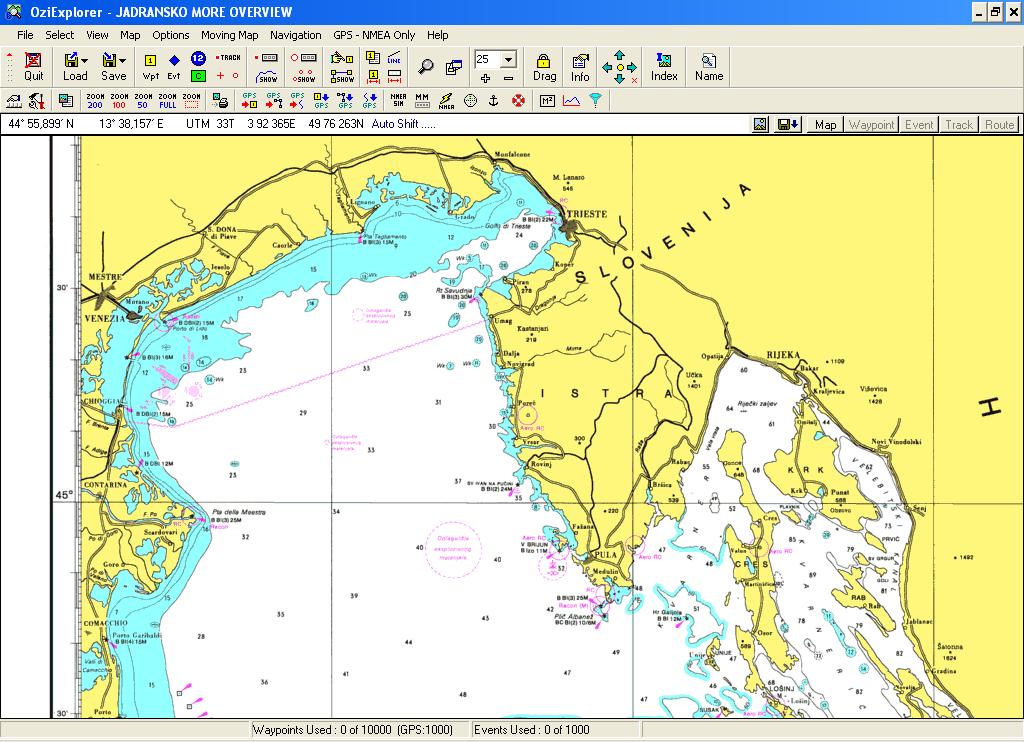This screenshot has height=742, width=1024.
Task: Open the Index map view
Action: tap(664, 67)
